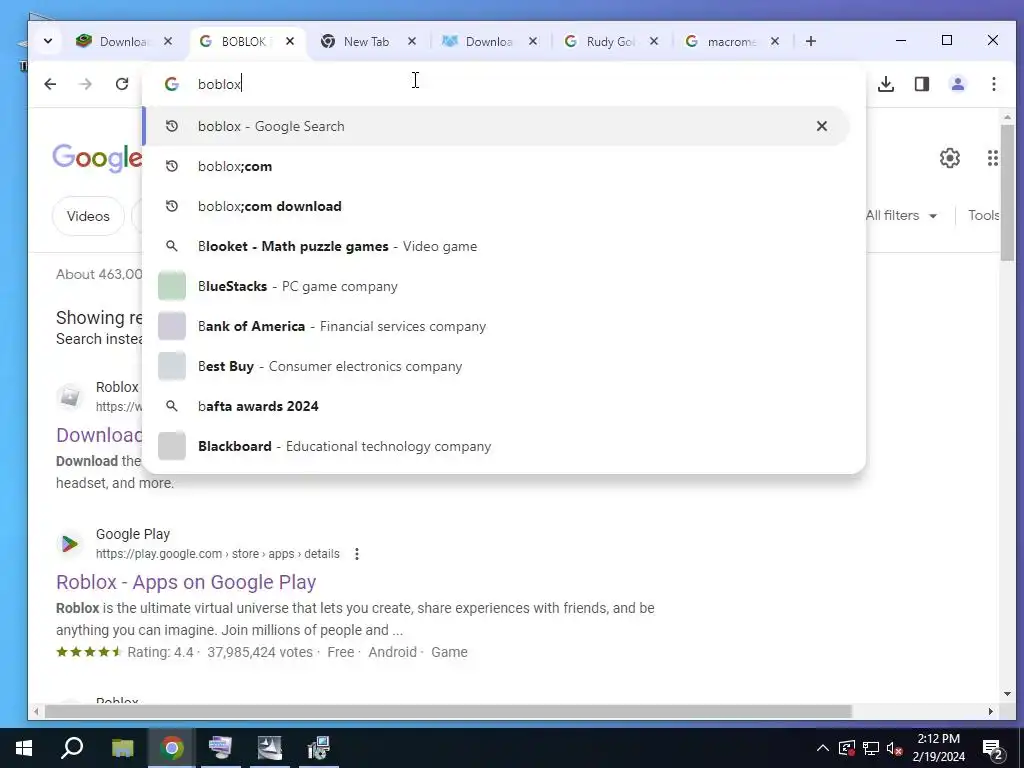Viewport: 1024px width, 768px height.
Task: Click the horizontal scrollbar thumb
Action: pos(448,711)
